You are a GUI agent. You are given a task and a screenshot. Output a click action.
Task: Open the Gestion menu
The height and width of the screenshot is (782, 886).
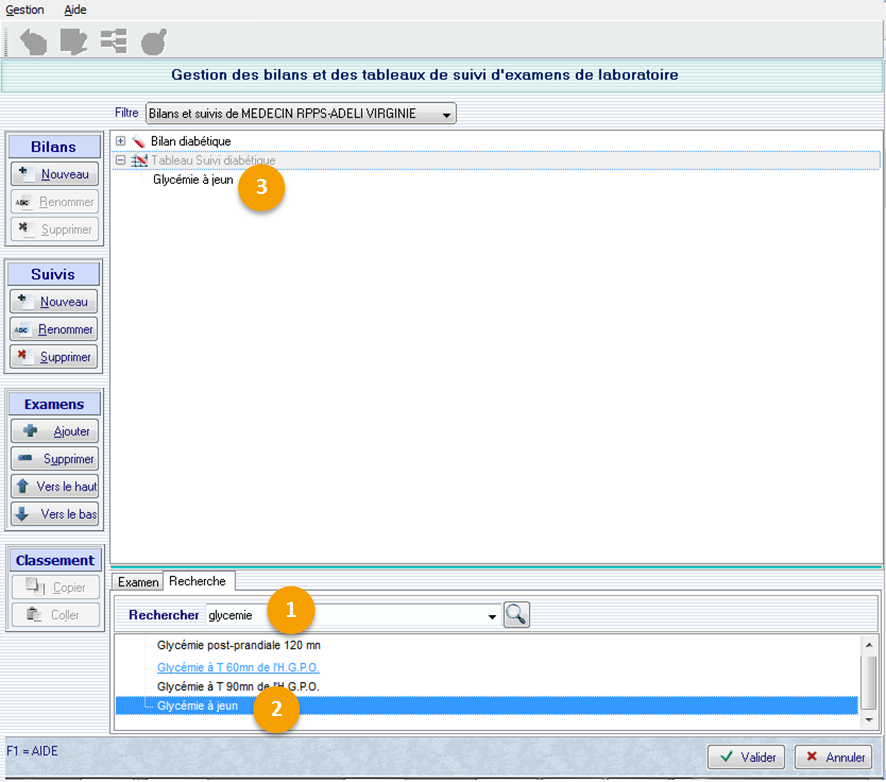coord(25,10)
